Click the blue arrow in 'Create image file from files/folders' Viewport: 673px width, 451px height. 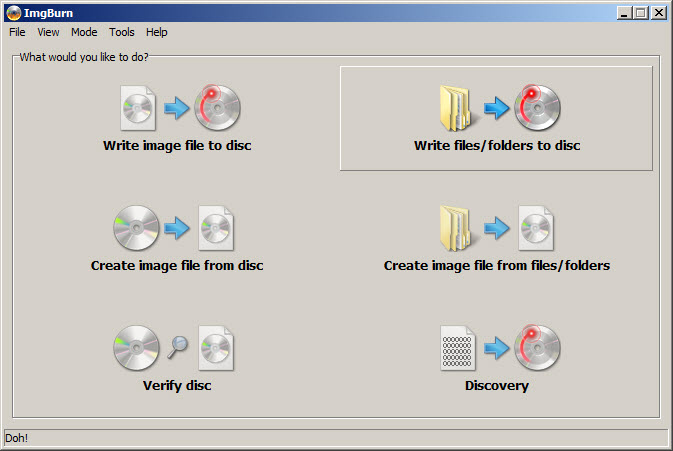[x=497, y=228]
